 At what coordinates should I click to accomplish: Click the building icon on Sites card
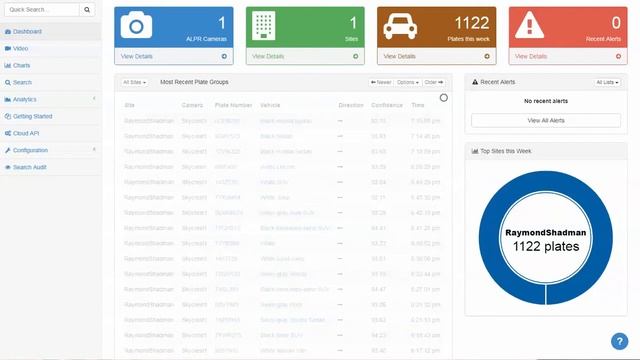263,25
